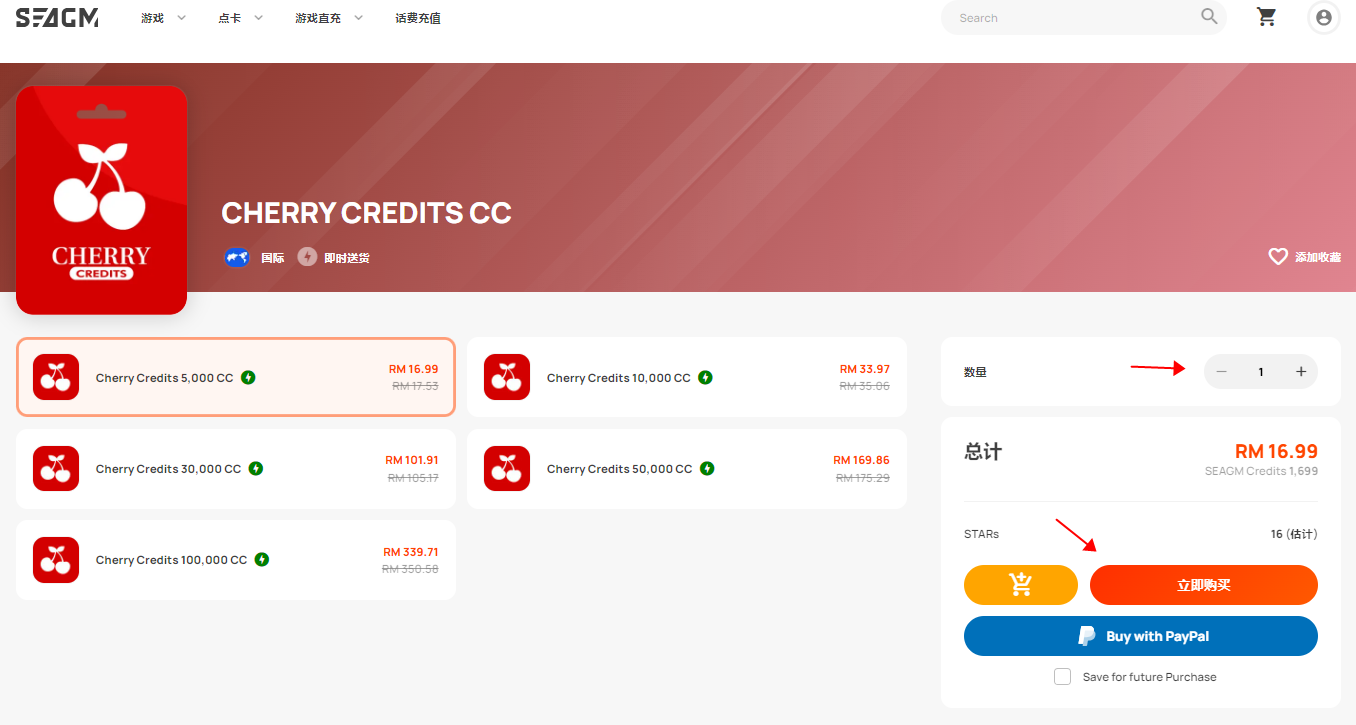
Task: Expand the 游戏直充 menu chevron
Action: [x=358, y=18]
